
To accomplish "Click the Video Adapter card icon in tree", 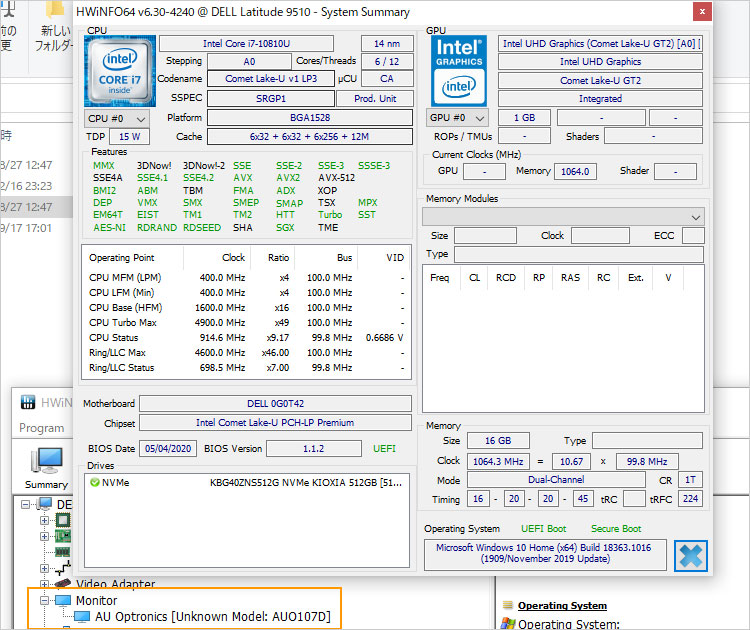I will pyautogui.click(x=62, y=583).
